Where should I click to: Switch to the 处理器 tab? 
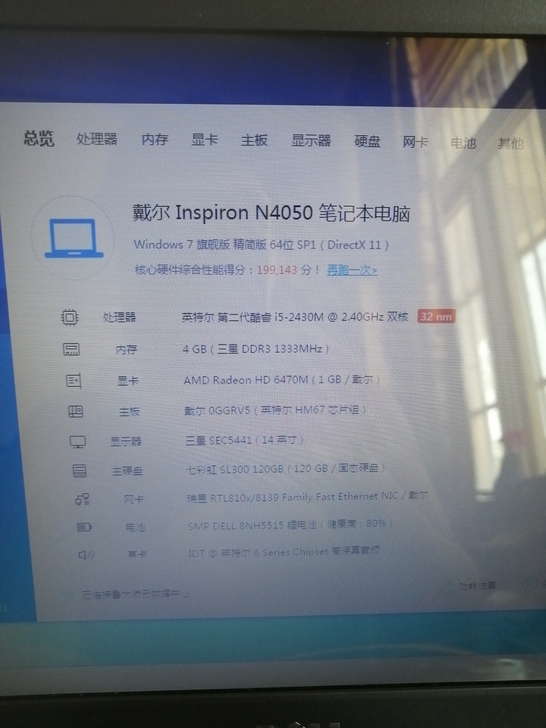pos(97,139)
